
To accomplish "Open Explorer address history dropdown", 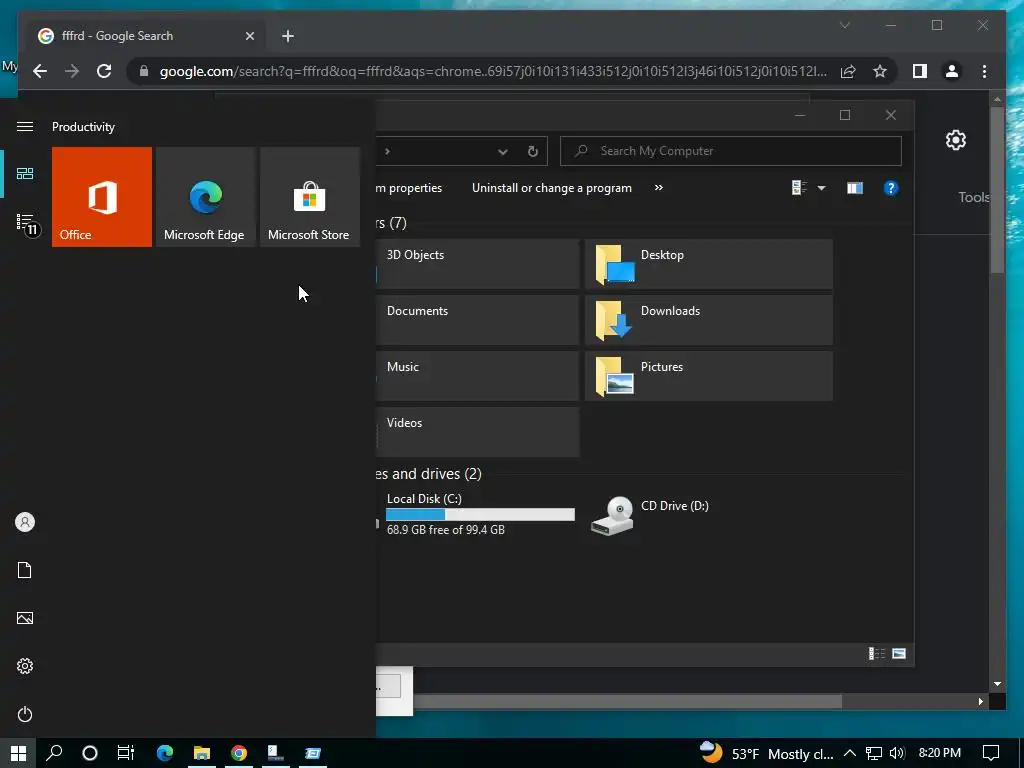I will [502, 152].
